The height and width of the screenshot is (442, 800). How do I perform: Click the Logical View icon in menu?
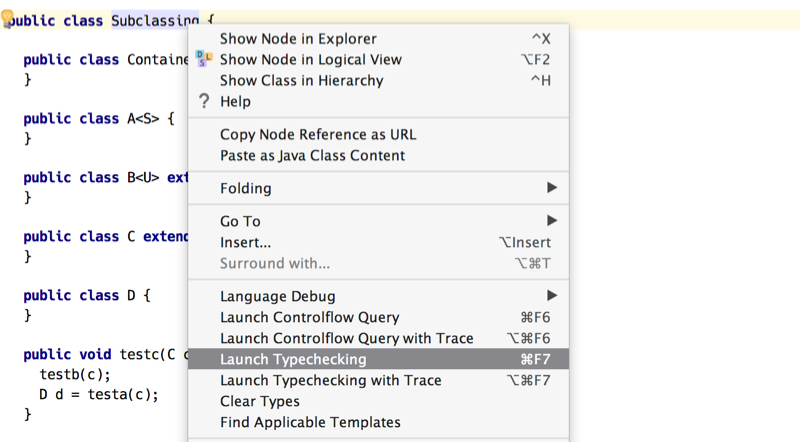[204, 59]
